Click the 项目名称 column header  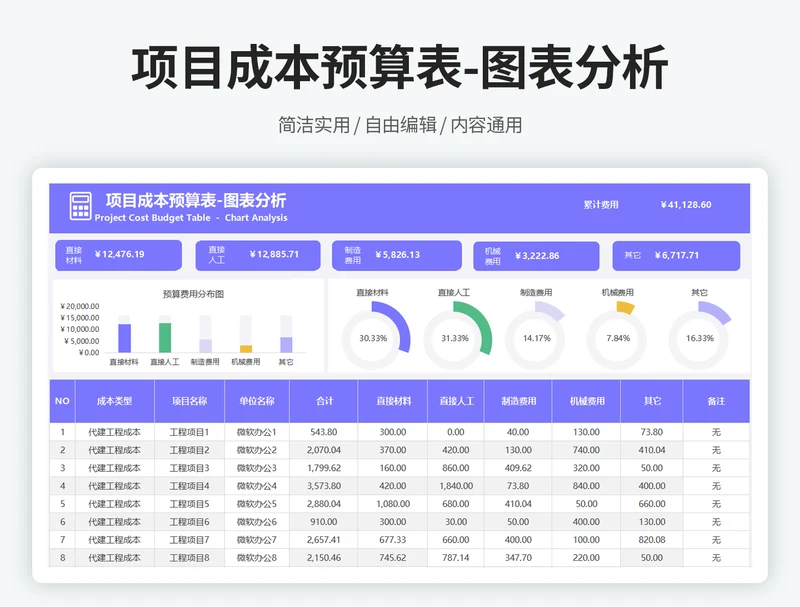pyautogui.click(x=189, y=401)
